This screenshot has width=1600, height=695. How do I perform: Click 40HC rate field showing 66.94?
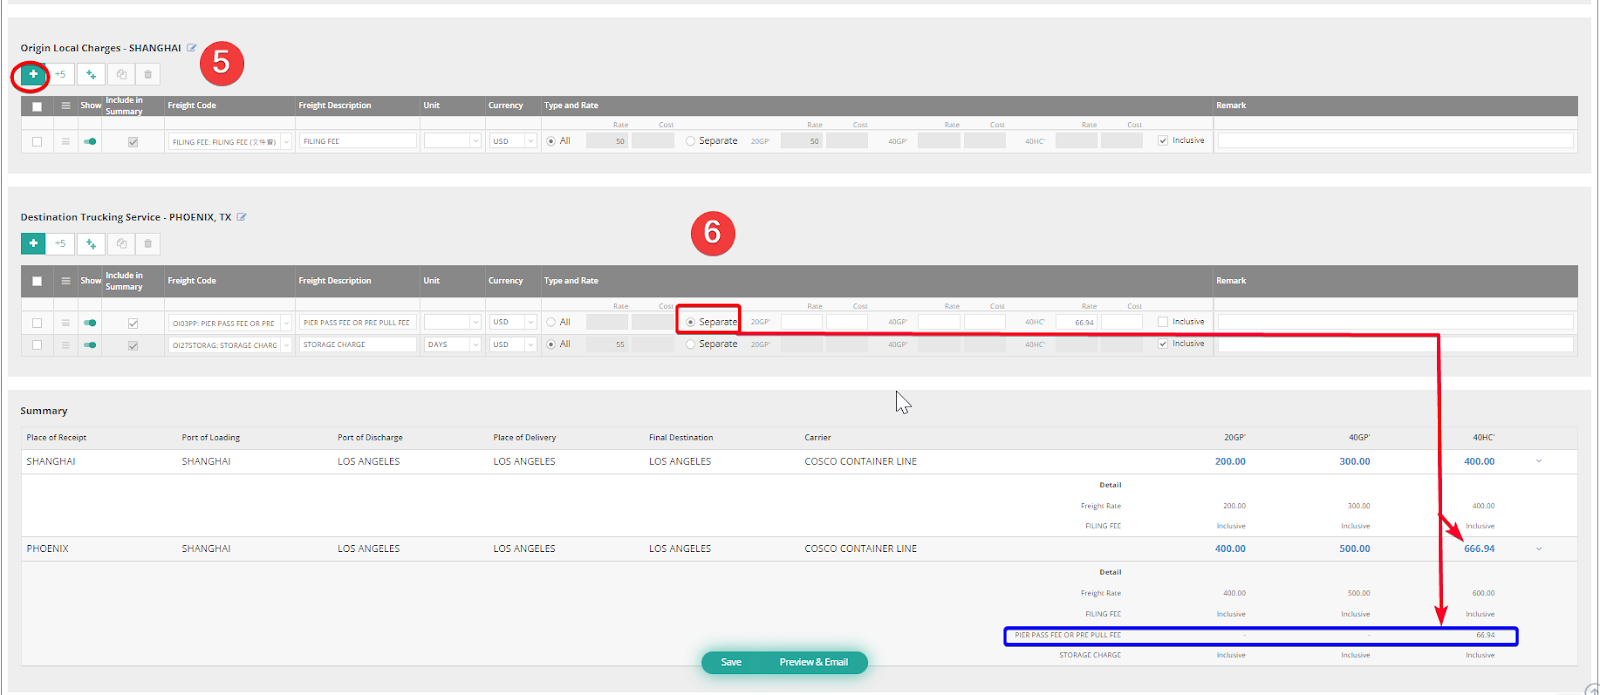coord(1077,322)
